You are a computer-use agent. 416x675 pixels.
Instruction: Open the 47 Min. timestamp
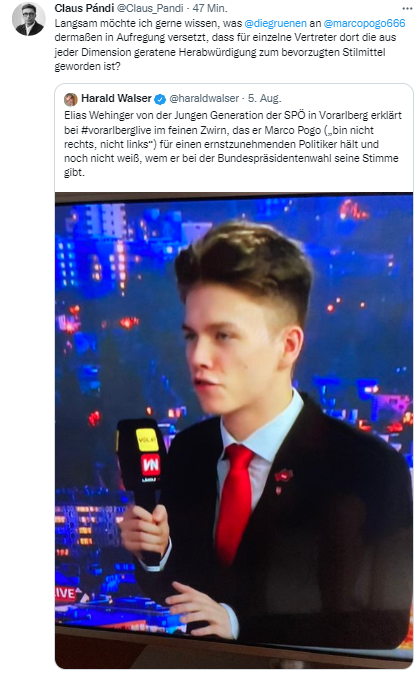tap(210, 8)
